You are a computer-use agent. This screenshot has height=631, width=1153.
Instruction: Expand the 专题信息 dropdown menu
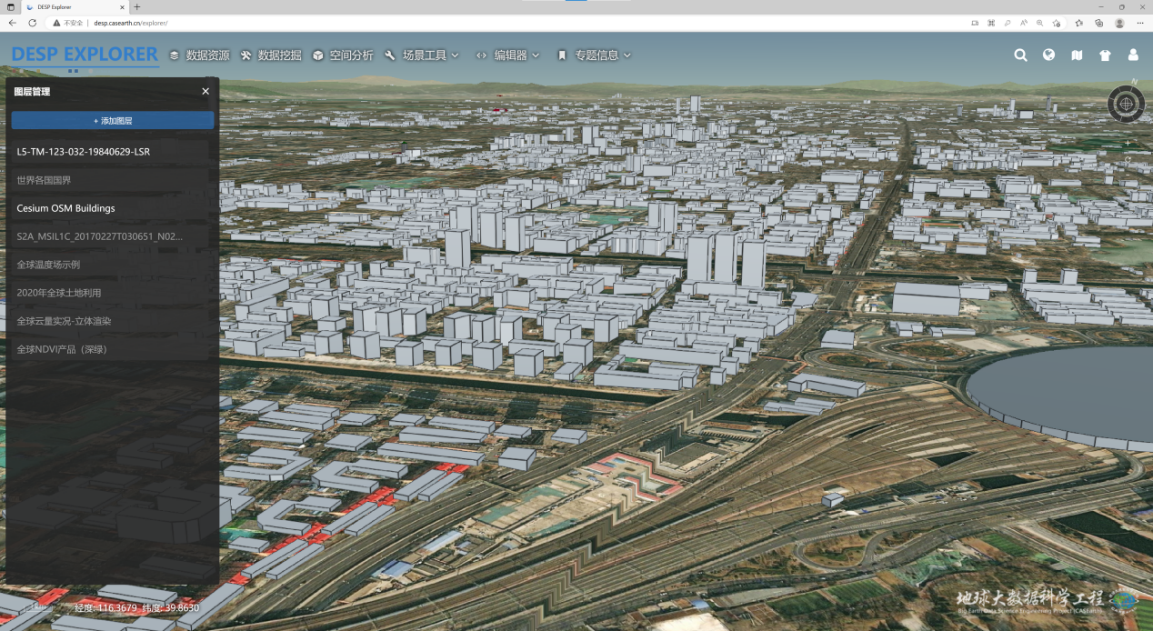coord(595,56)
